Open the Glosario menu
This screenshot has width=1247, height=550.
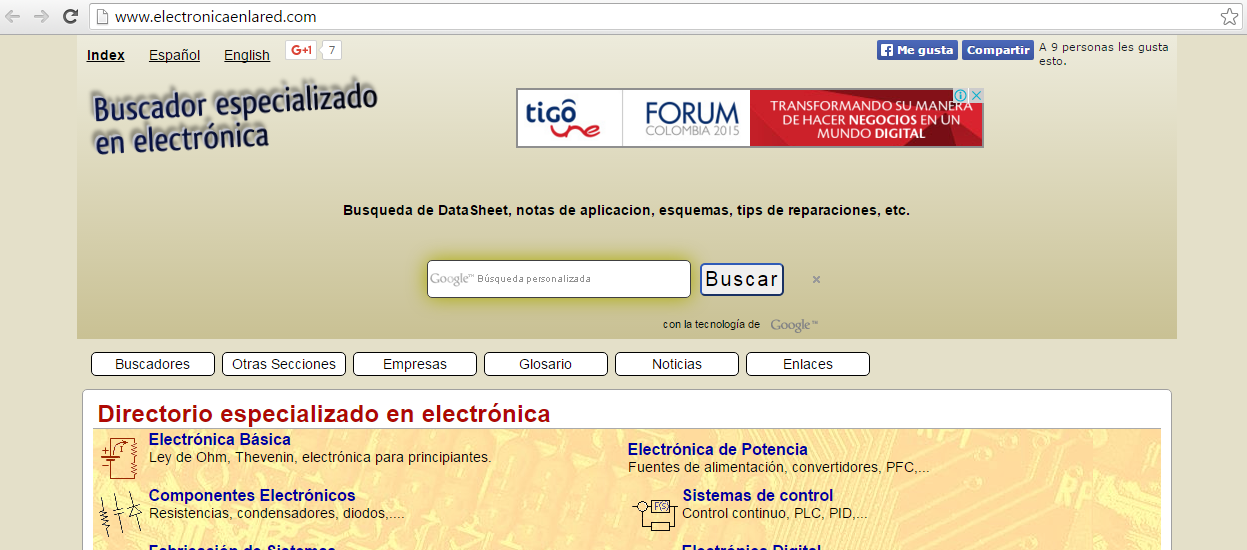pyautogui.click(x=546, y=364)
